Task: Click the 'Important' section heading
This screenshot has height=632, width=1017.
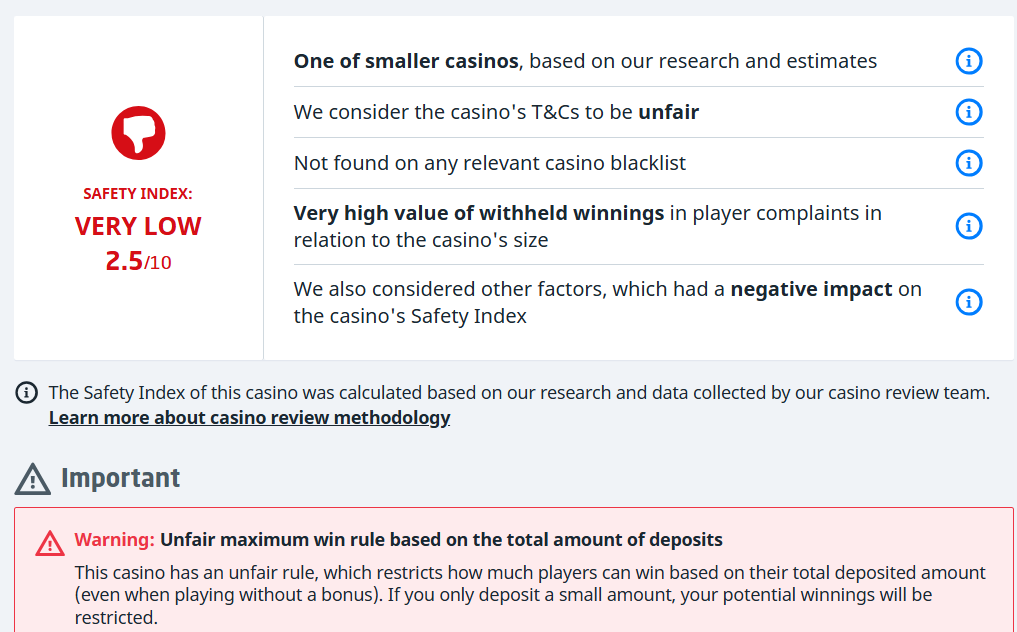Action: point(121,478)
